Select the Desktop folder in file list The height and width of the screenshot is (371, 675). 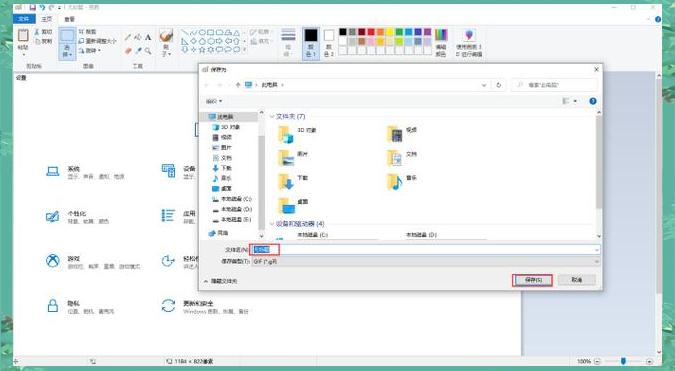point(293,205)
